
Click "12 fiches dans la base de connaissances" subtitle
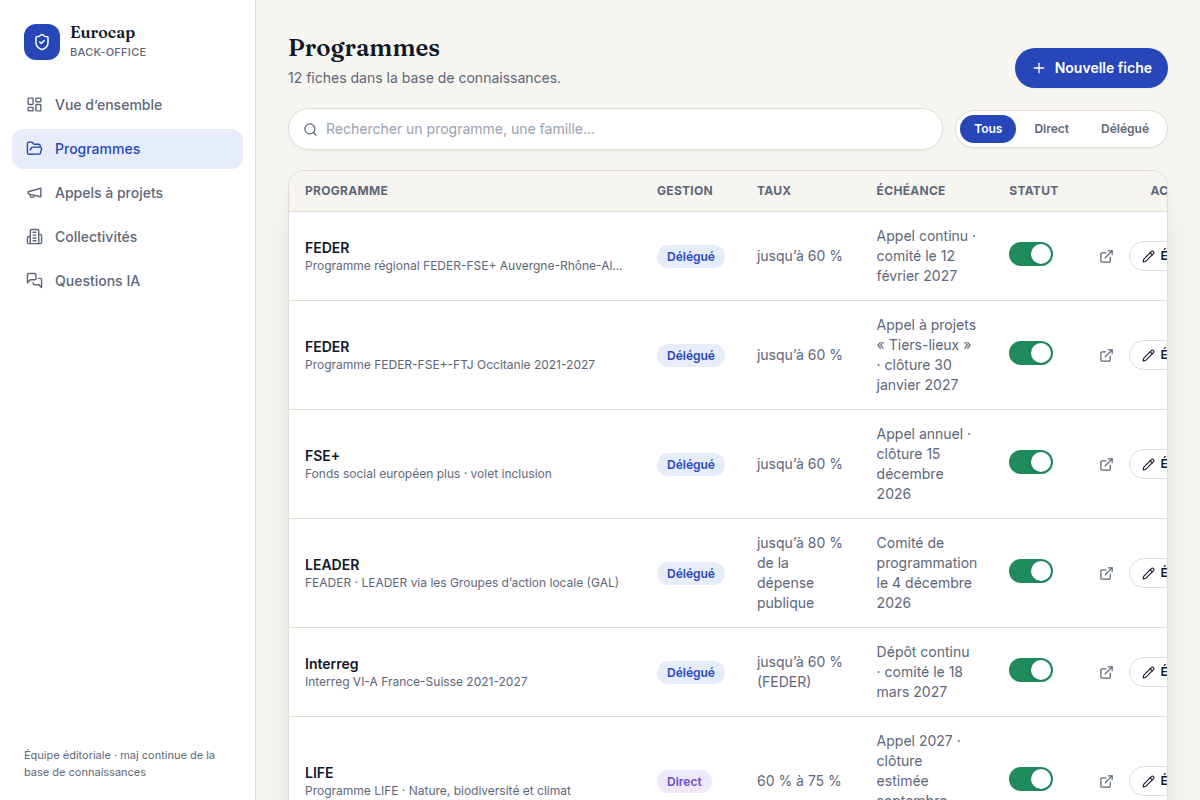point(424,78)
